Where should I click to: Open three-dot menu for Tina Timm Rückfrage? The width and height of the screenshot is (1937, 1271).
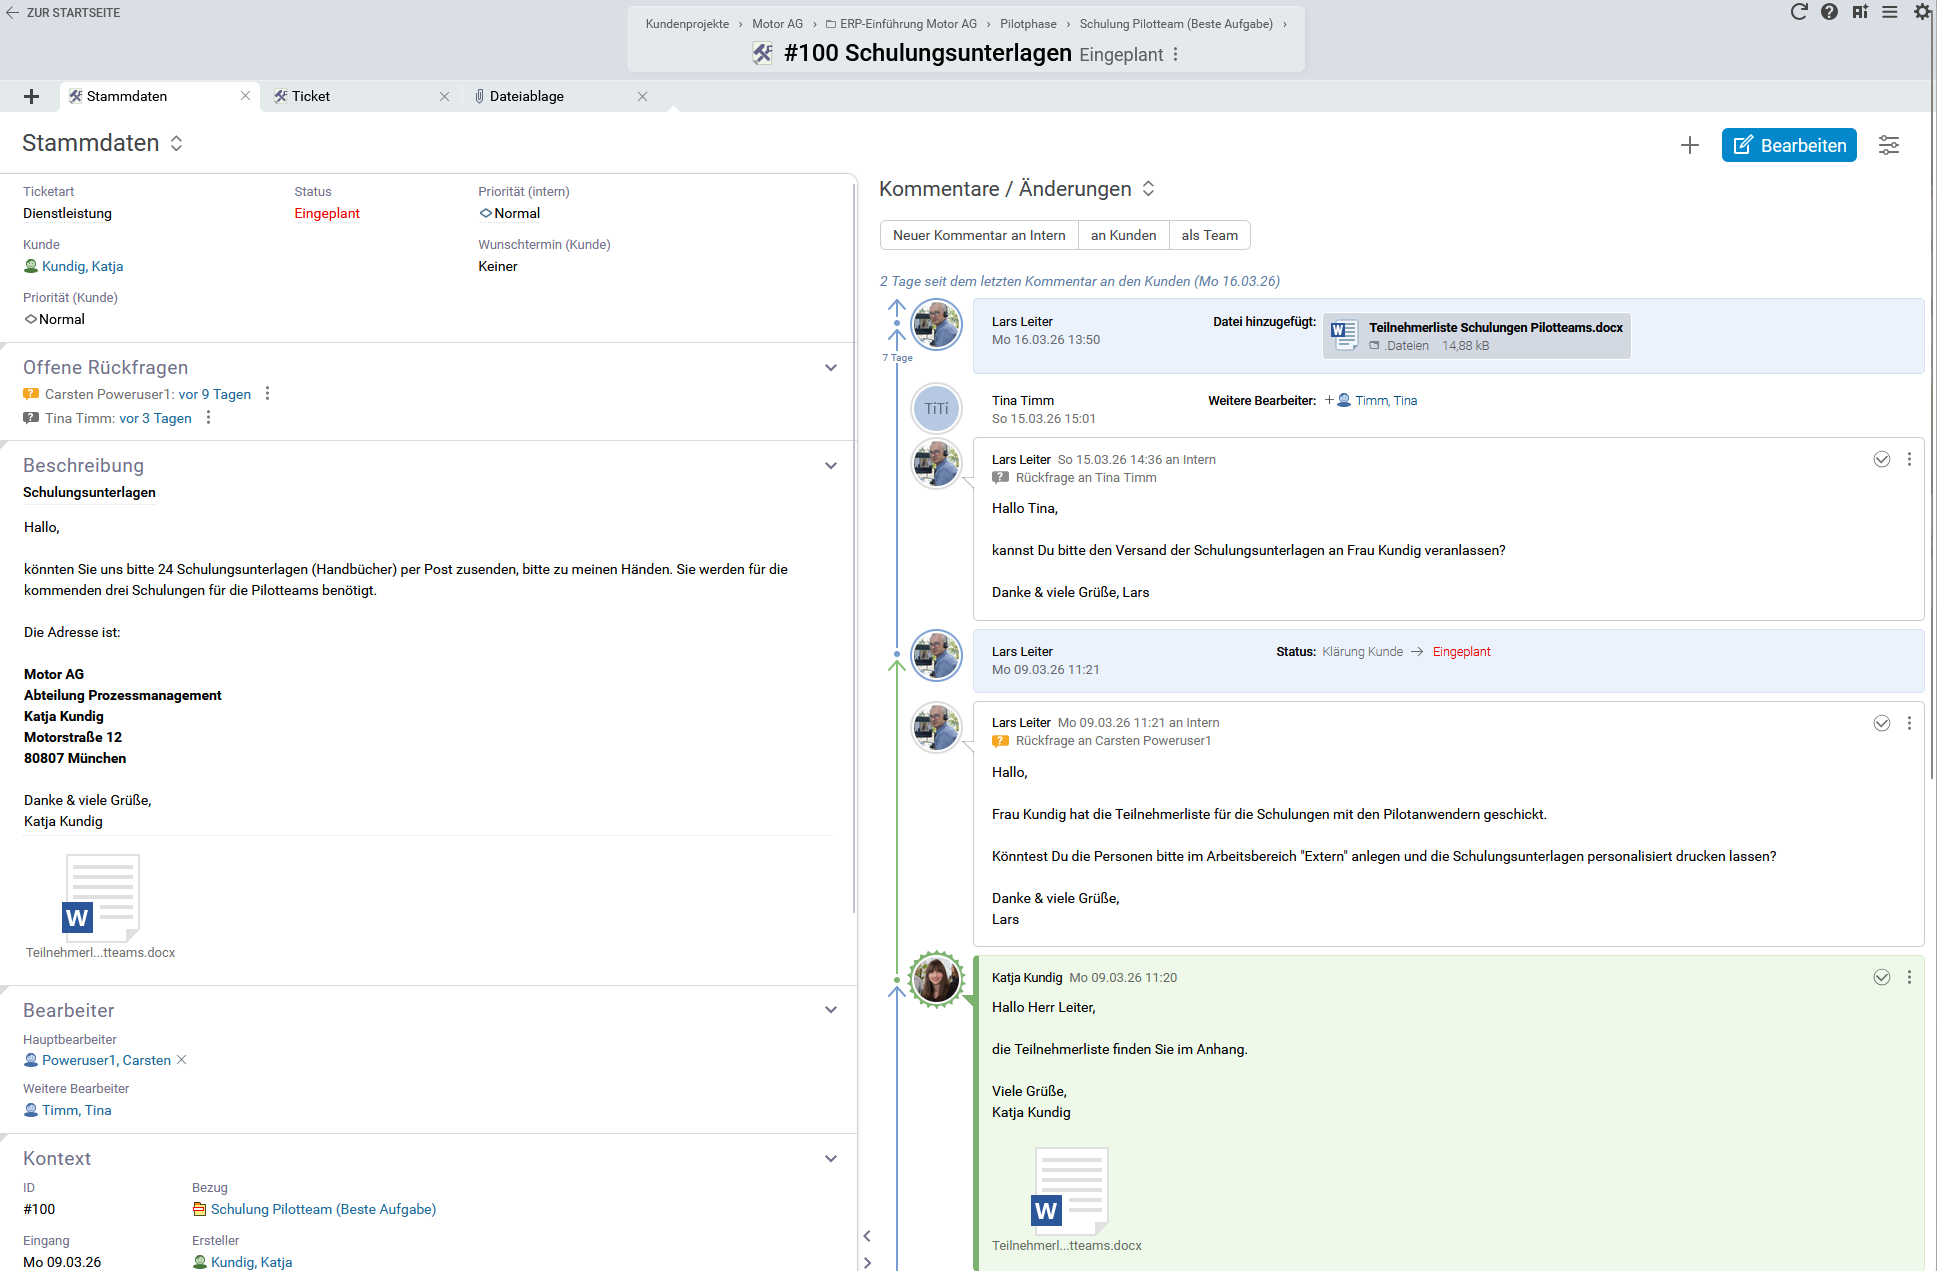pyautogui.click(x=208, y=418)
